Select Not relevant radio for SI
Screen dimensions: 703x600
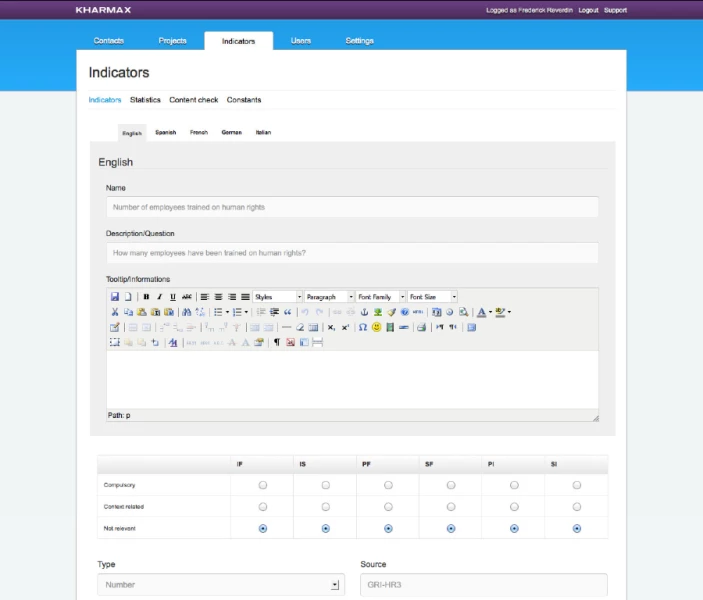tap(576, 528)
